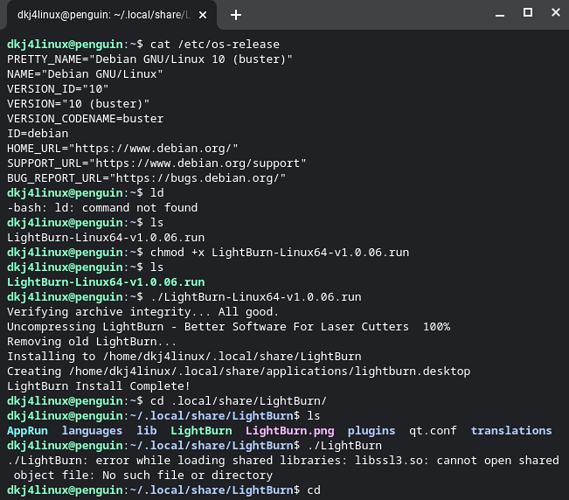Viewport: 569px width, 500px height.
Task: Click the chmod +x command line
Action: (279, 253)
